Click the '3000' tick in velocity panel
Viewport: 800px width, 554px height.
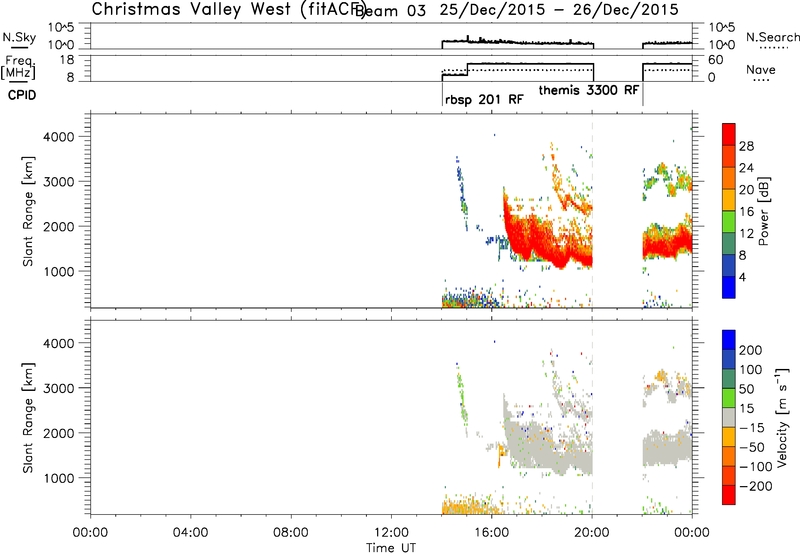[59, 388]
